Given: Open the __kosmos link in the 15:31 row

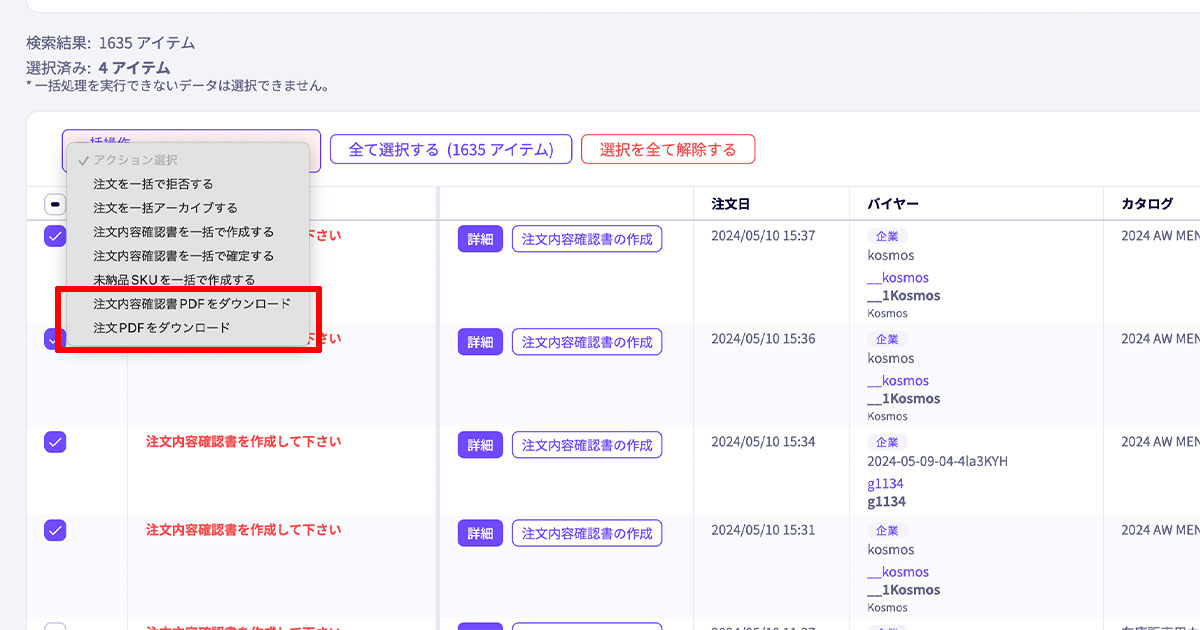Looking at the screenshot, I should (x=898, y=571).
